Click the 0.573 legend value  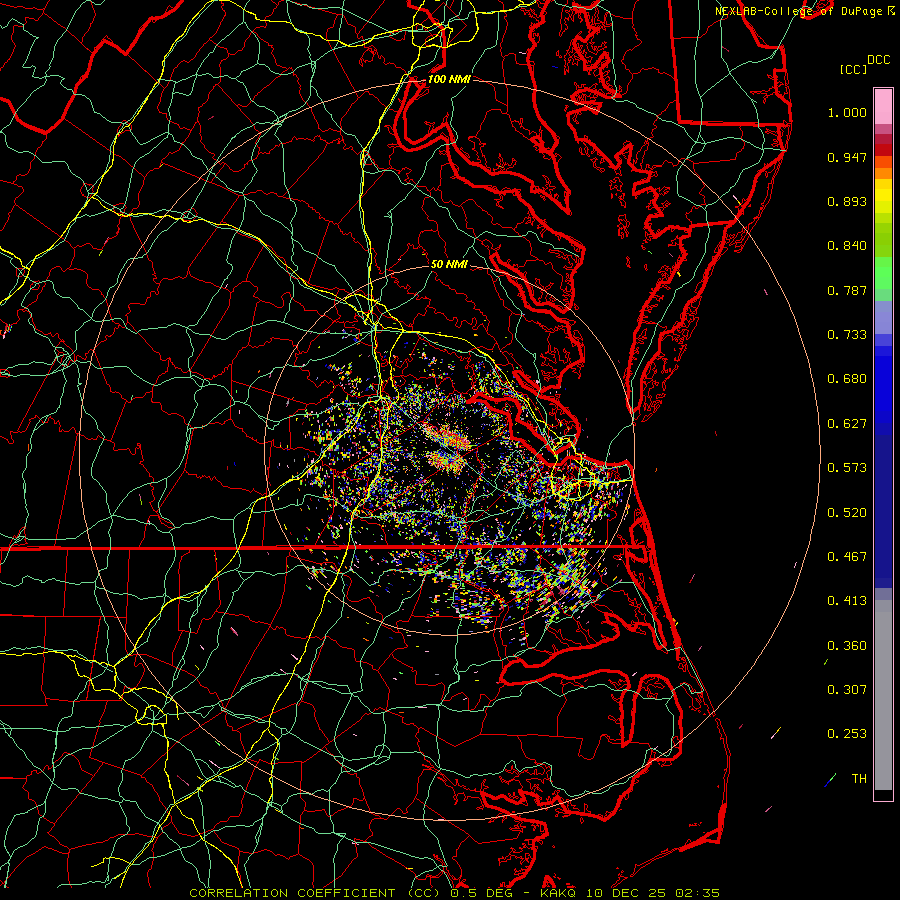click(x=847, y=468)
